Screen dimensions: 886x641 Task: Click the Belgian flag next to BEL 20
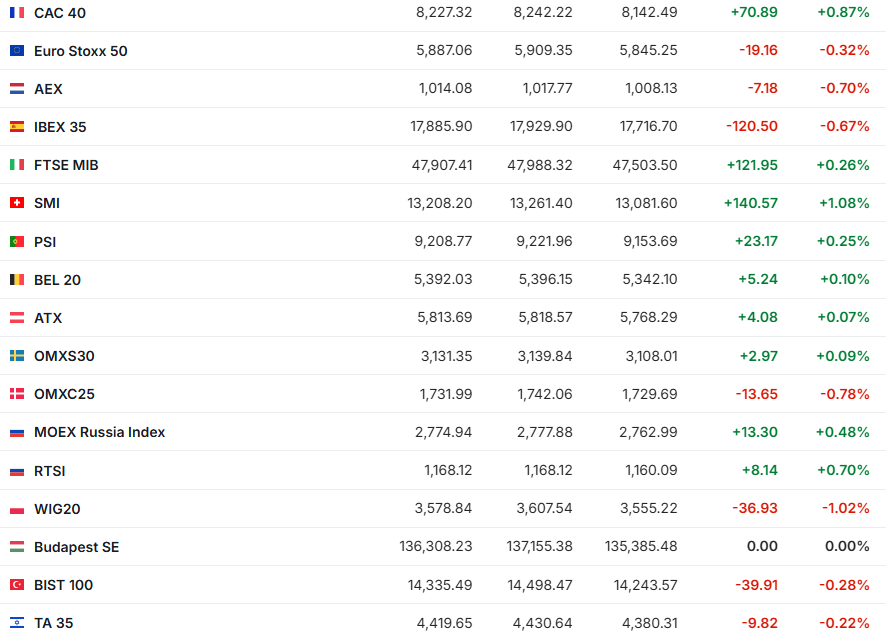tap(17, 280)
